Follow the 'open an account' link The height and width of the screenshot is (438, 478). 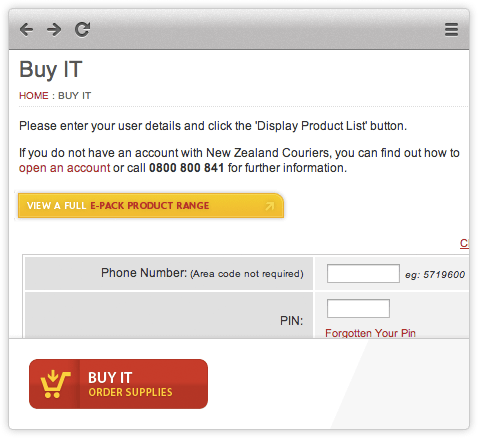click(x=64, y=168)
